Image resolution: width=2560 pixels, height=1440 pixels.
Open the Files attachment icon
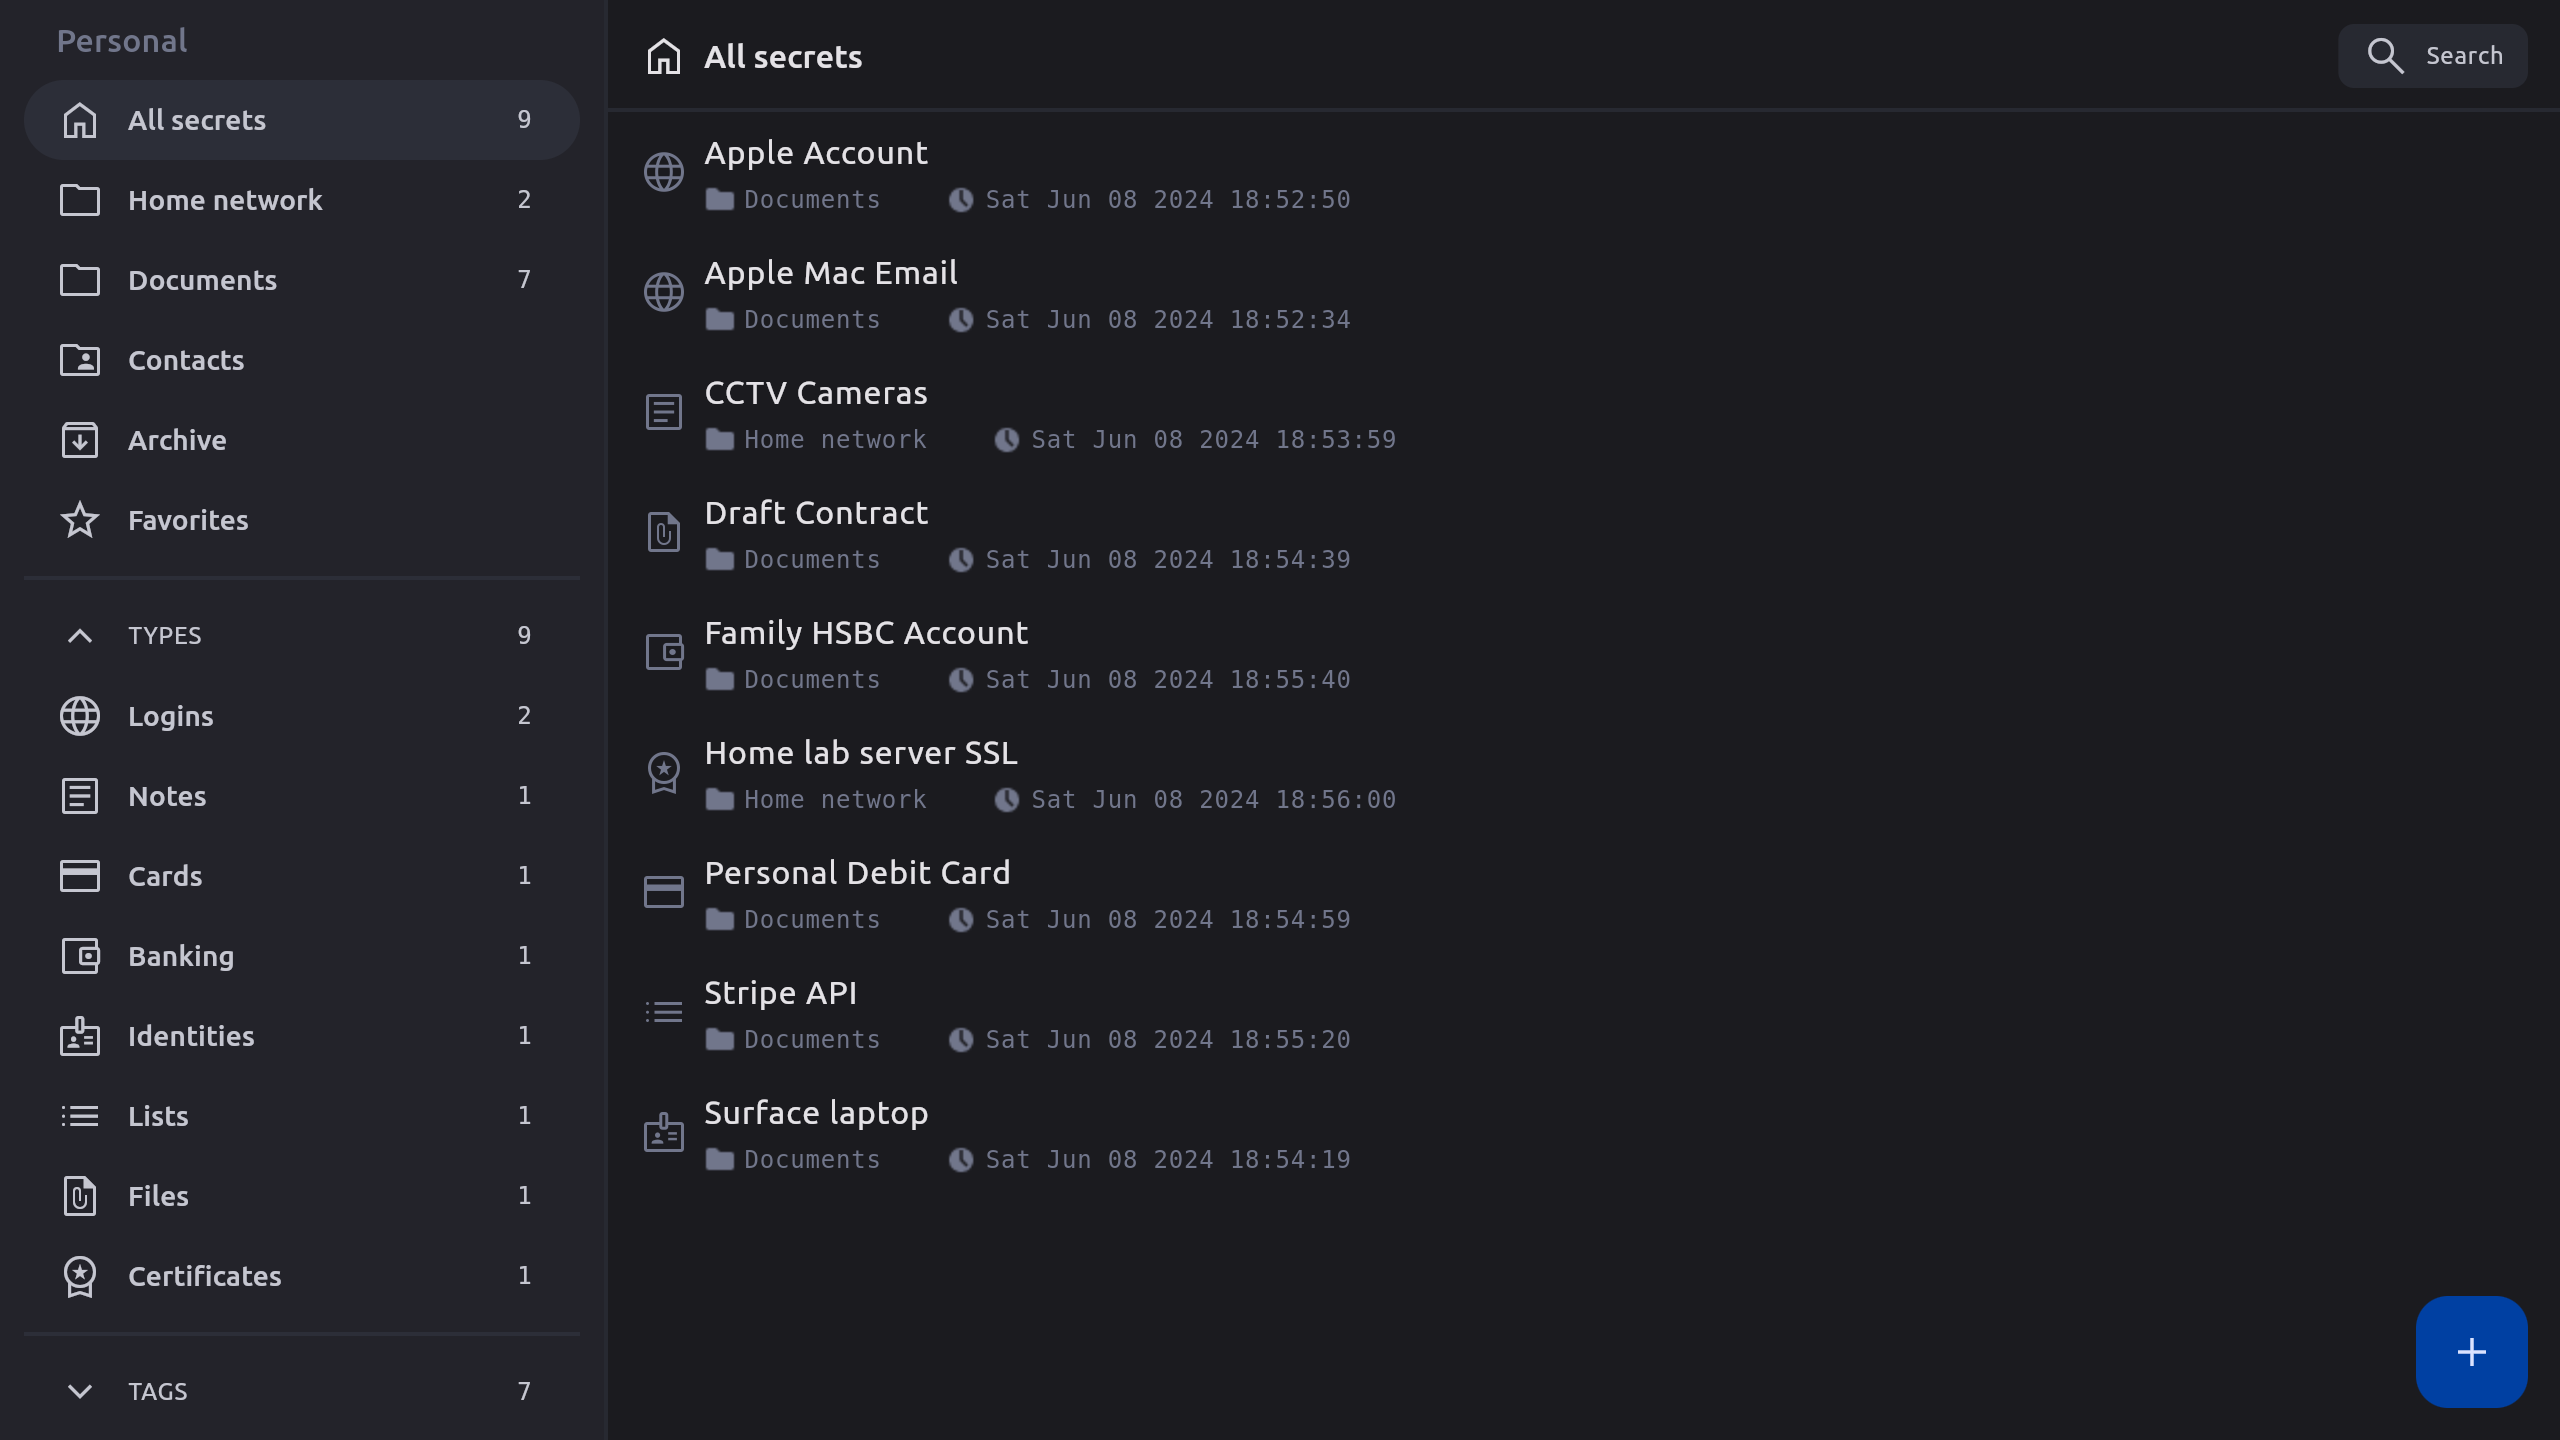point(80,1196)
